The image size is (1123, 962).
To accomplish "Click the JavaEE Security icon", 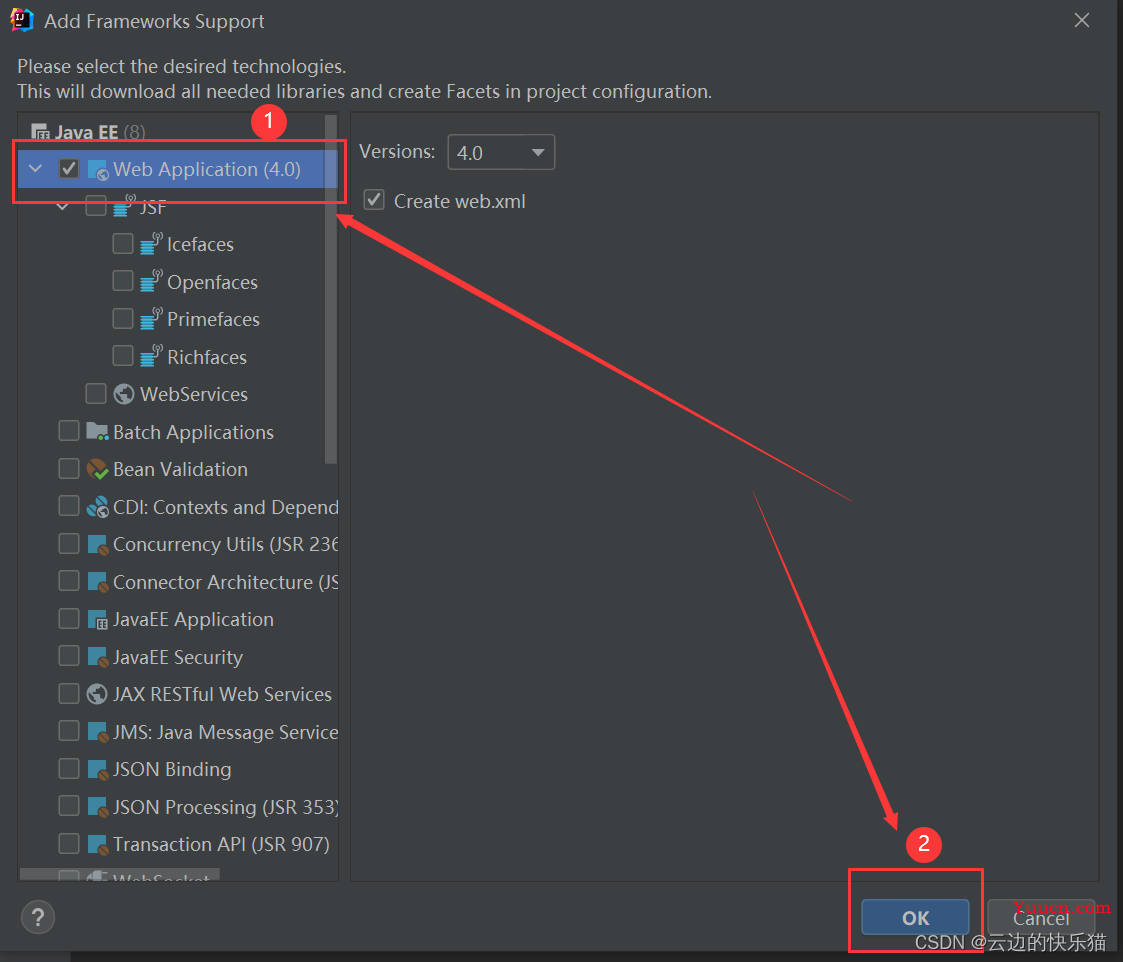I will [97, 657].
